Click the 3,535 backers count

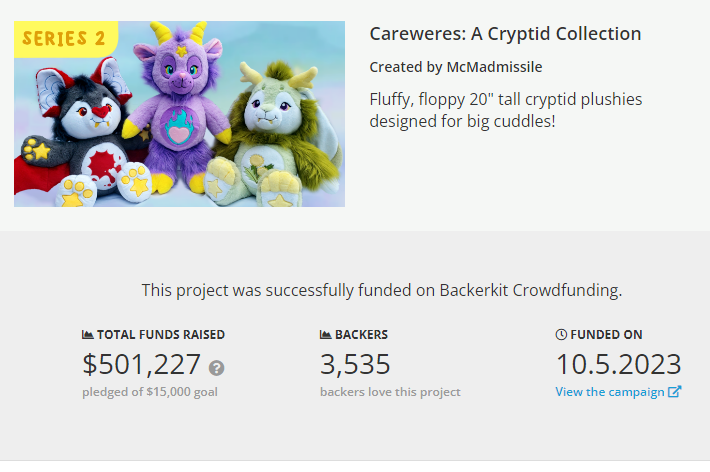tap(355, 364)
